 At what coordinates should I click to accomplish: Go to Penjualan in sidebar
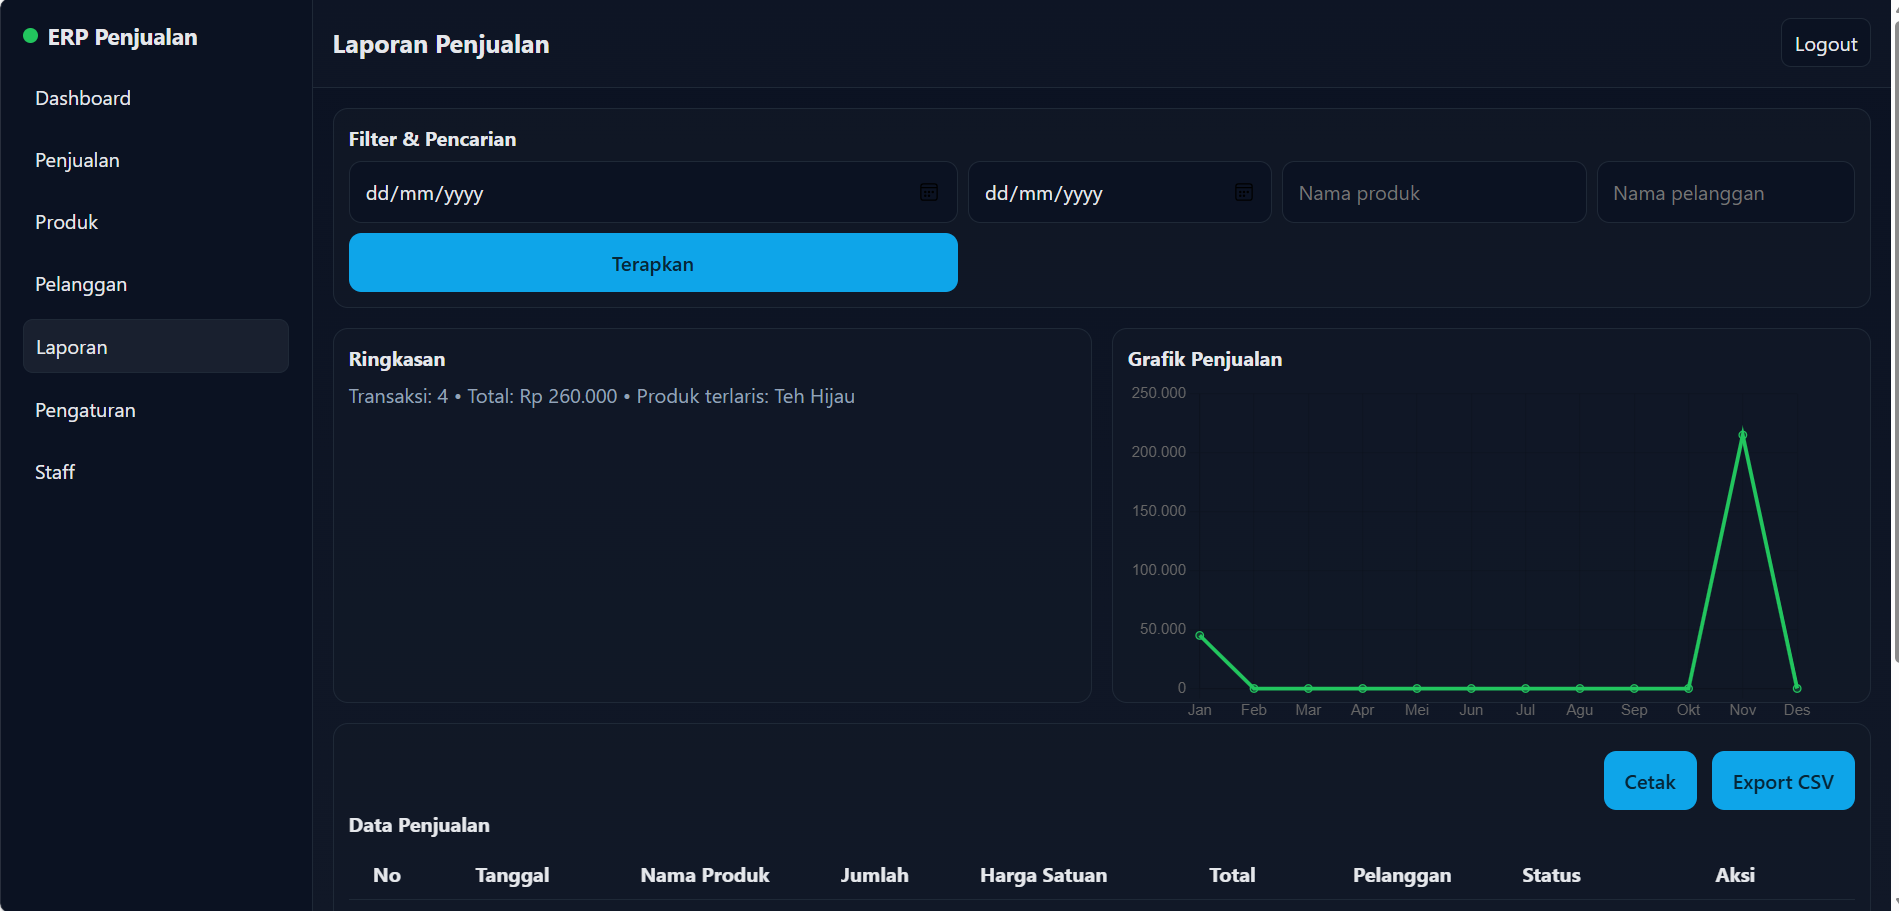click(77, 160)
